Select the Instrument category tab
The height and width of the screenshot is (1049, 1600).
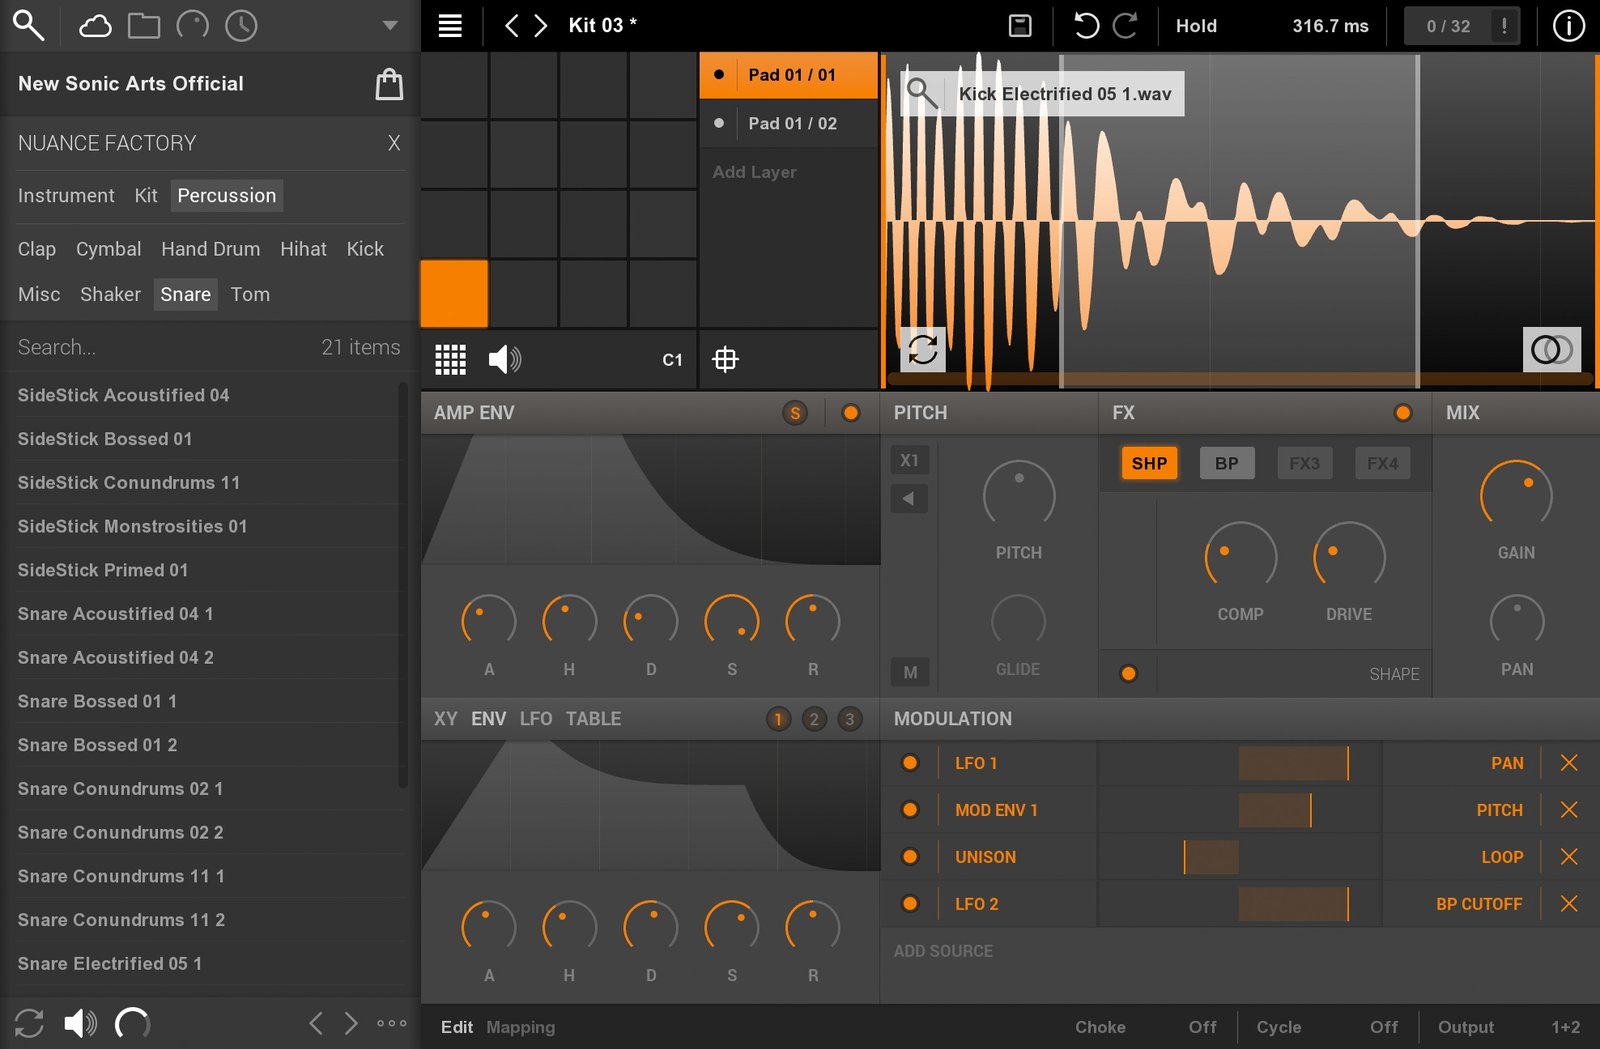point(66,196)
